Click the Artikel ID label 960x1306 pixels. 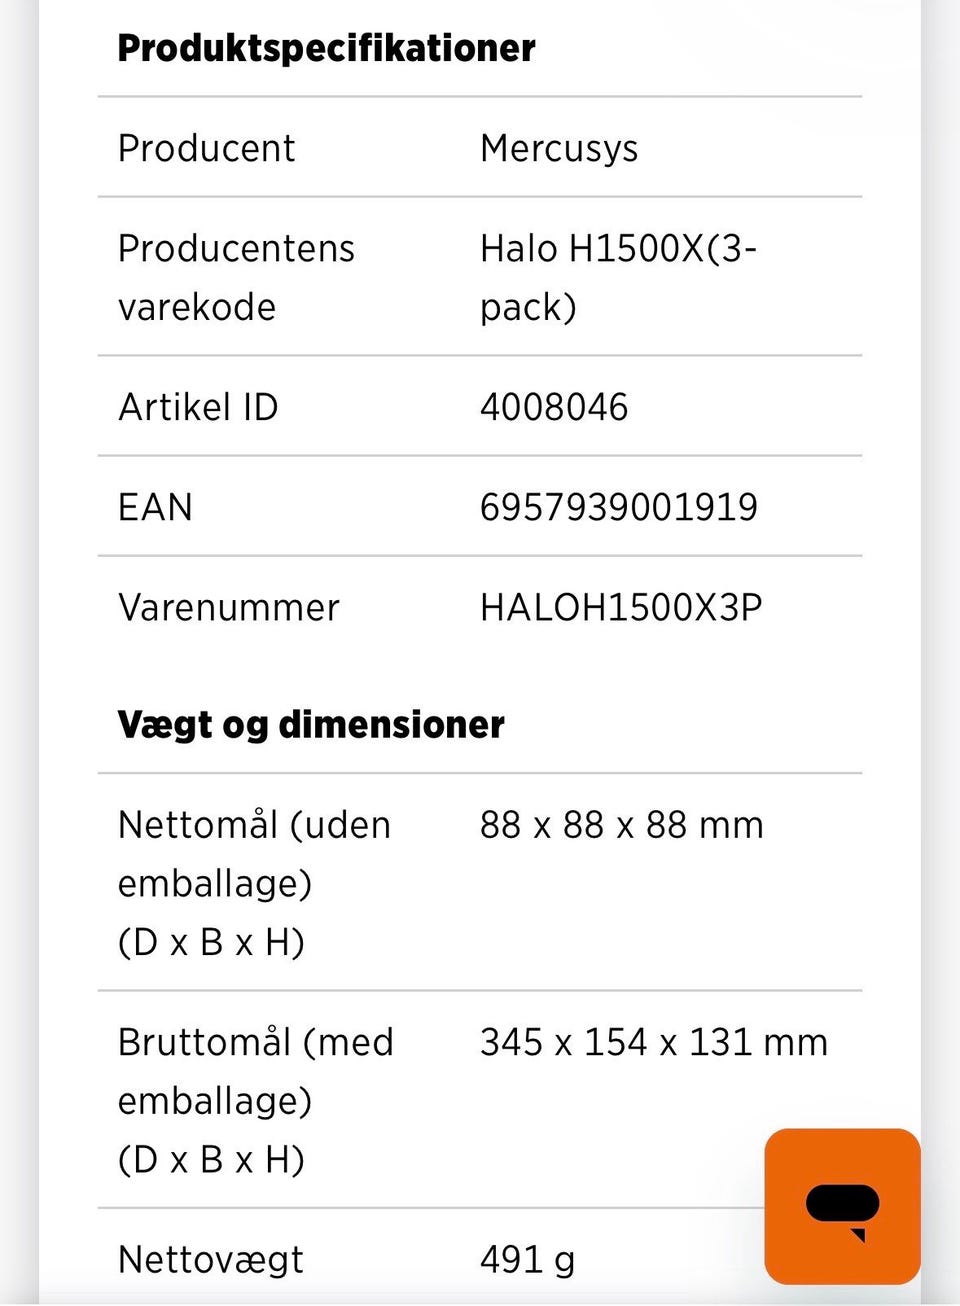click(x=198, y=407)
